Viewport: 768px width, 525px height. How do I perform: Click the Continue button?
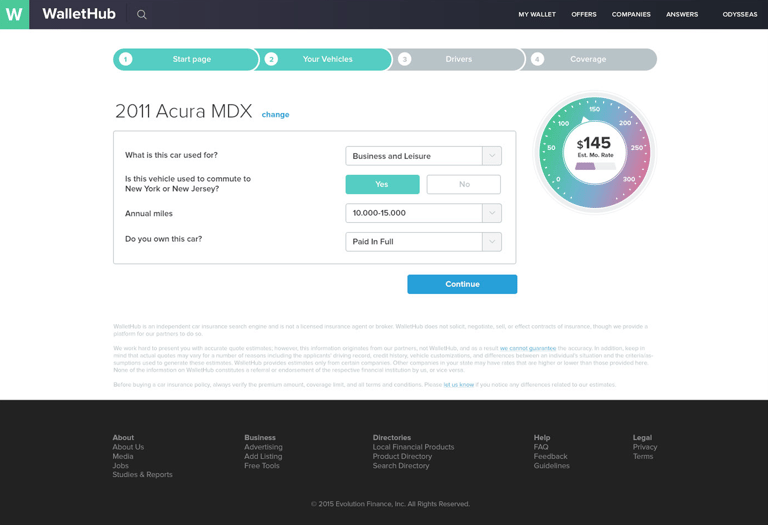click(462, 284)
